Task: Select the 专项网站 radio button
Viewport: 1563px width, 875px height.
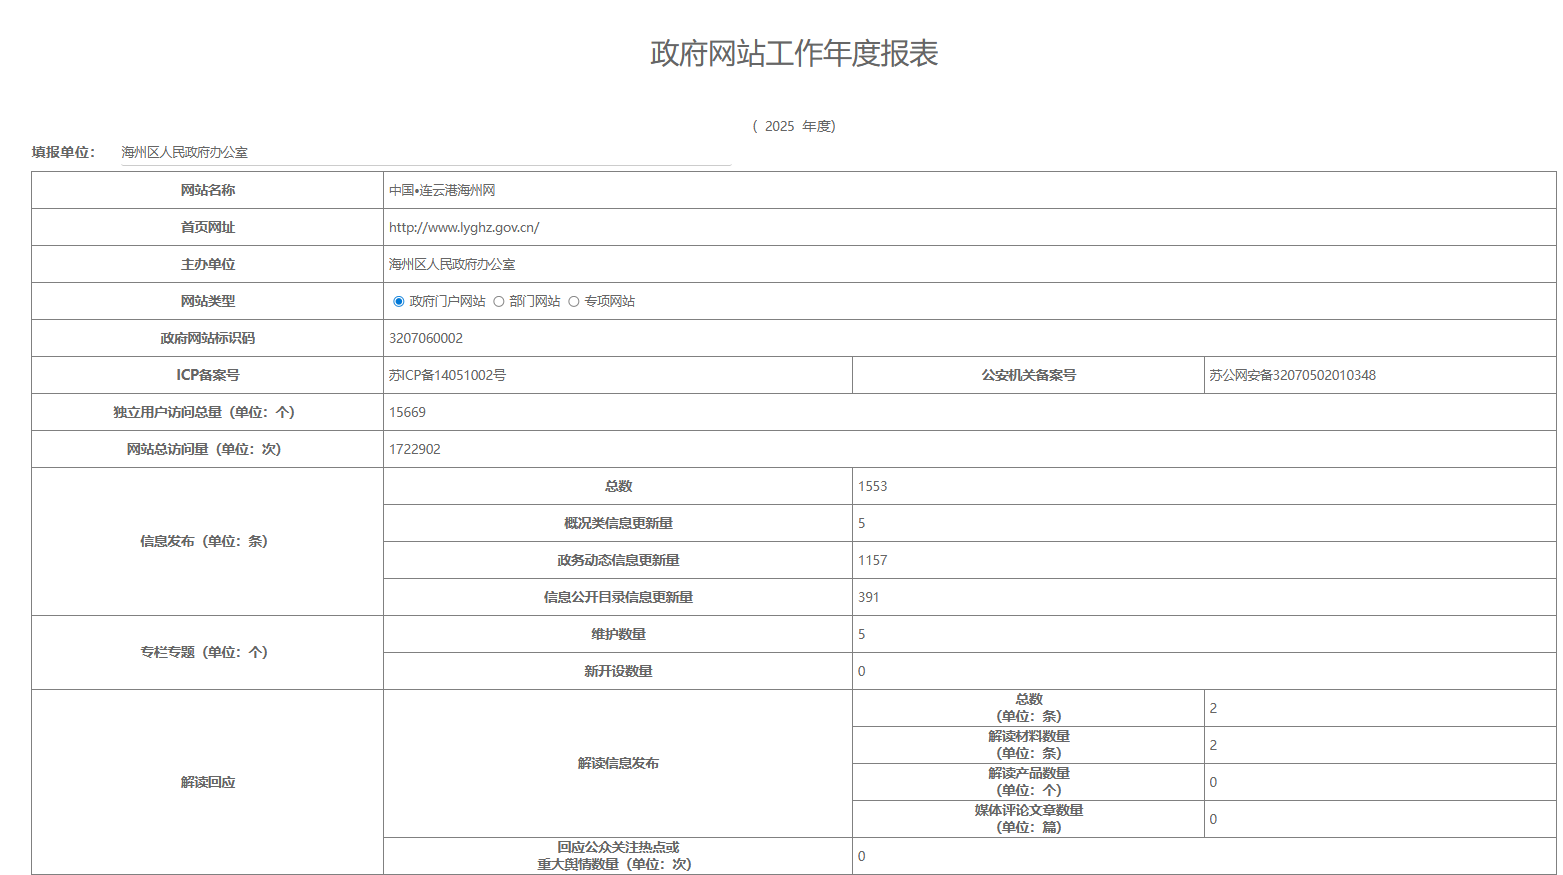Action: [572, 301]
